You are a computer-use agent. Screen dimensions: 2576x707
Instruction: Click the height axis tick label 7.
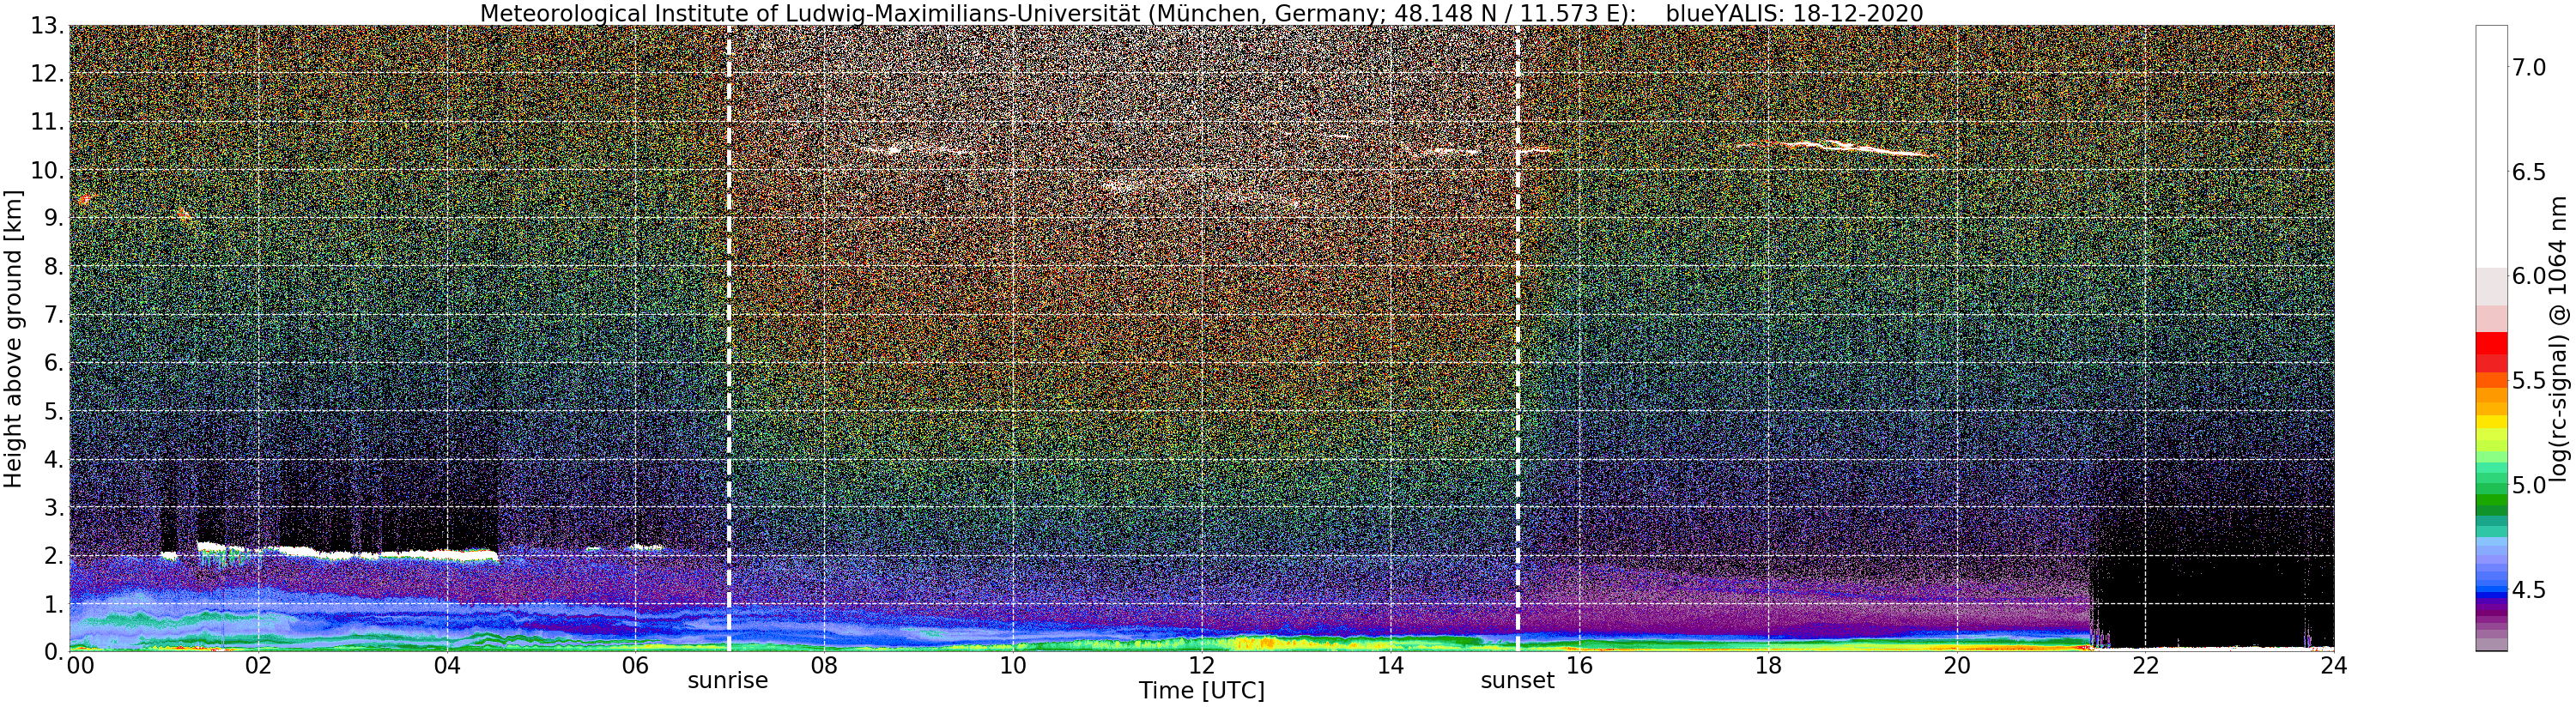pos(54,315)
